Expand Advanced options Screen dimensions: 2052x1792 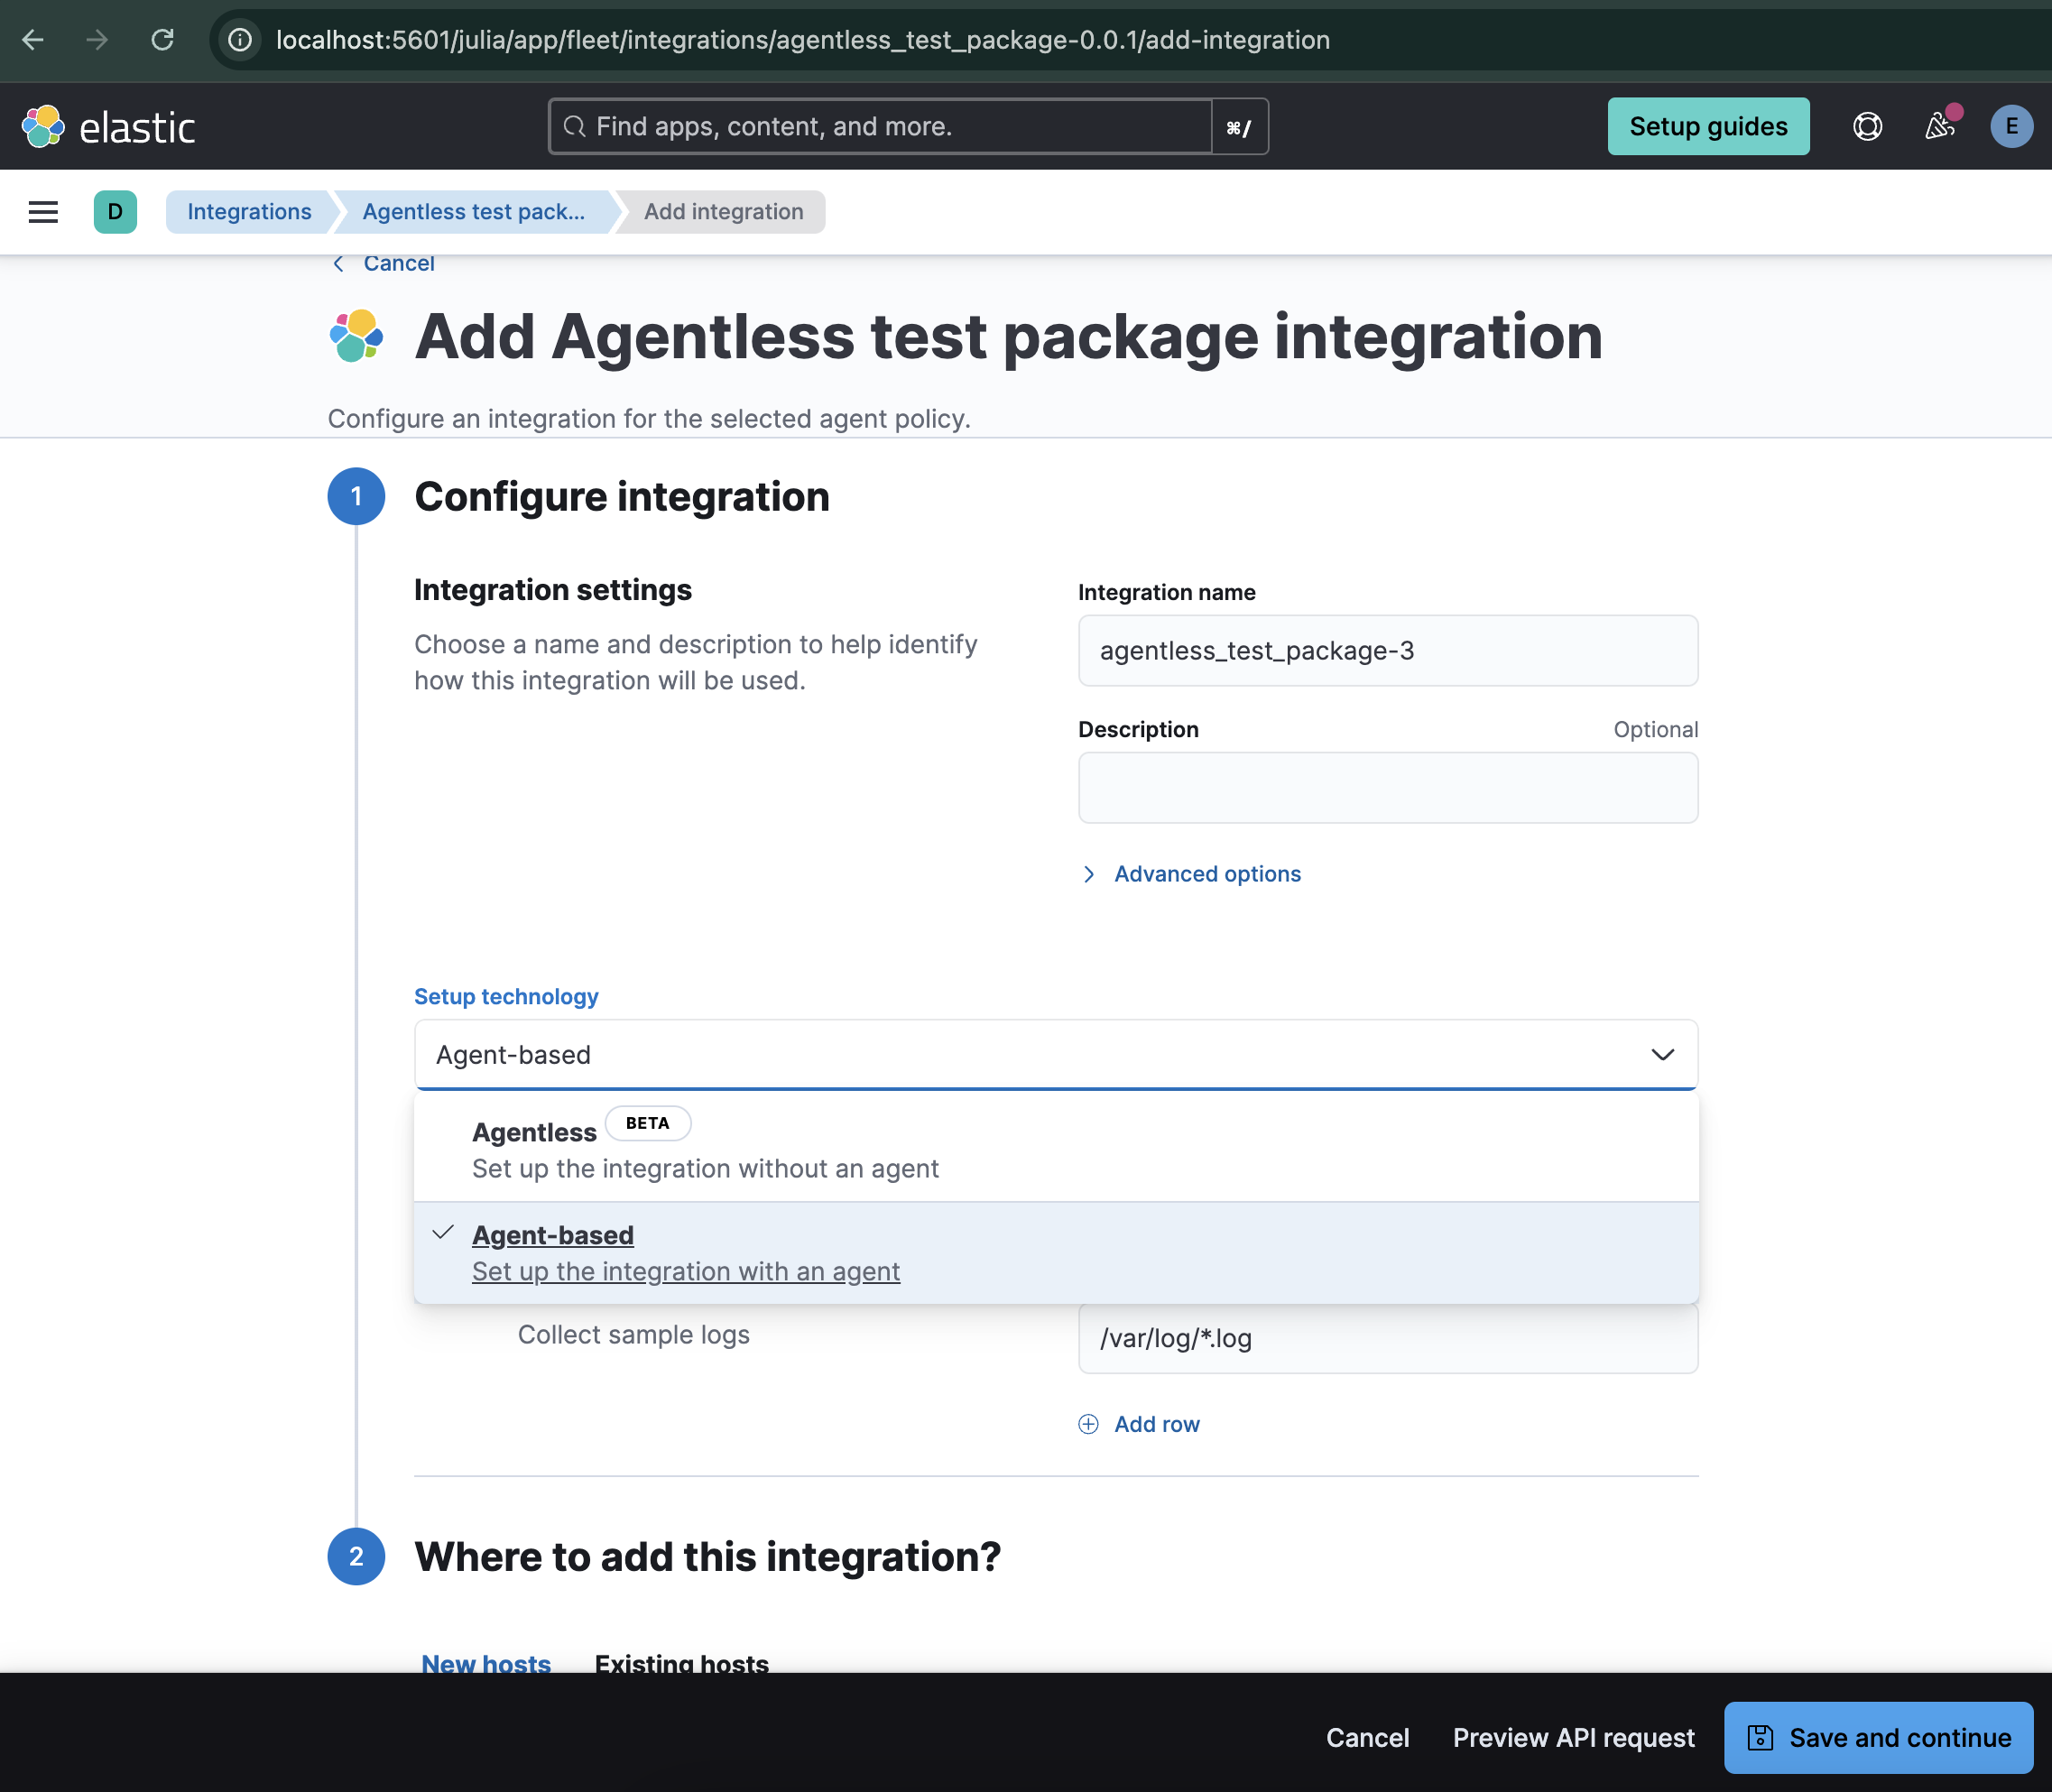[1192, 874]
